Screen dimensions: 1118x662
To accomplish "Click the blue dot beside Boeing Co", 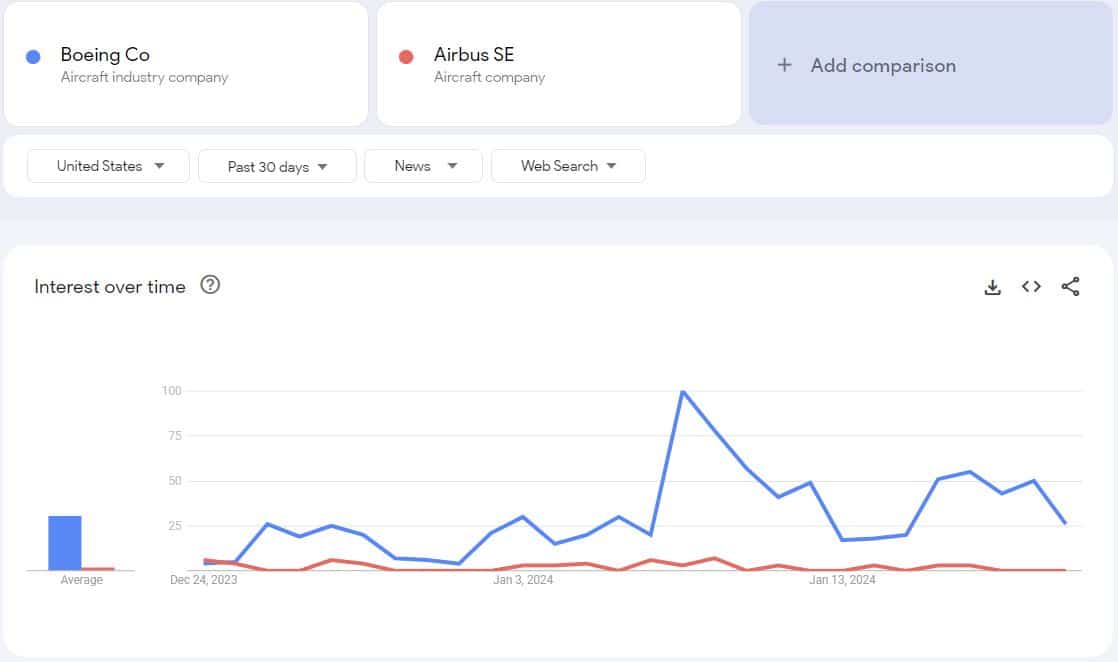I will coord(33,57).
